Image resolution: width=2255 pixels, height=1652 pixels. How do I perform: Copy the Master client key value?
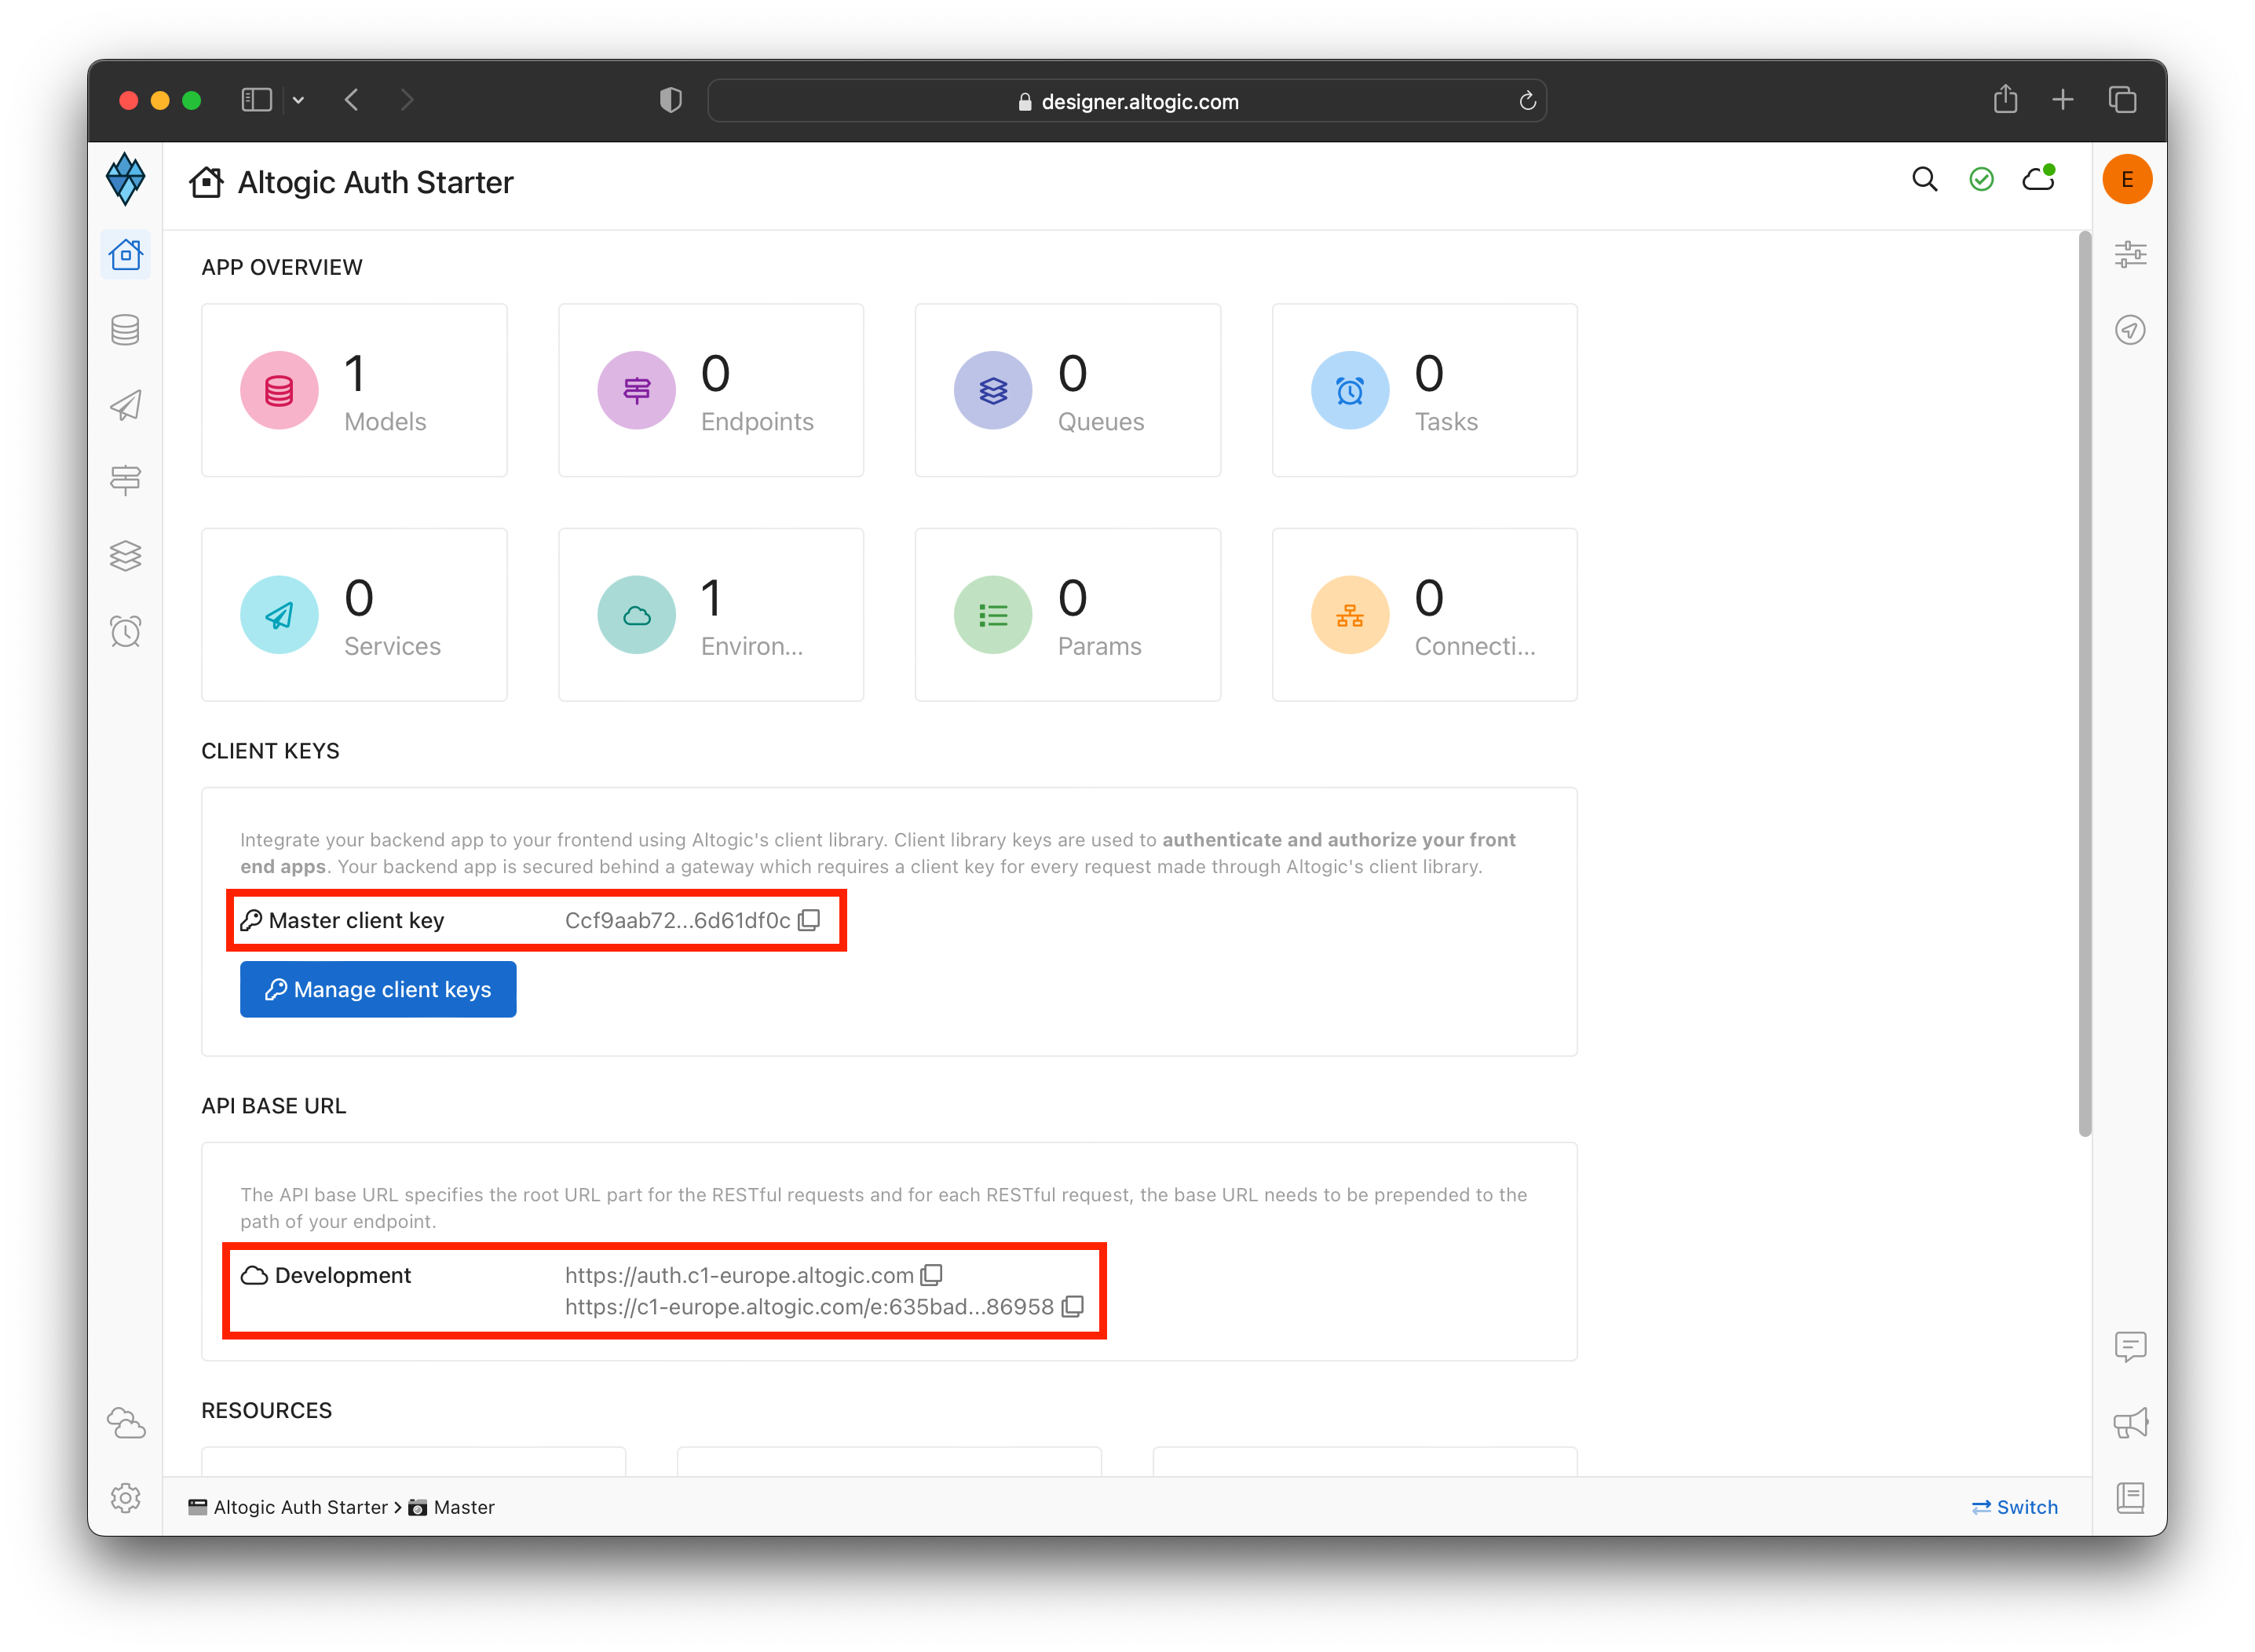coord(809,920)
